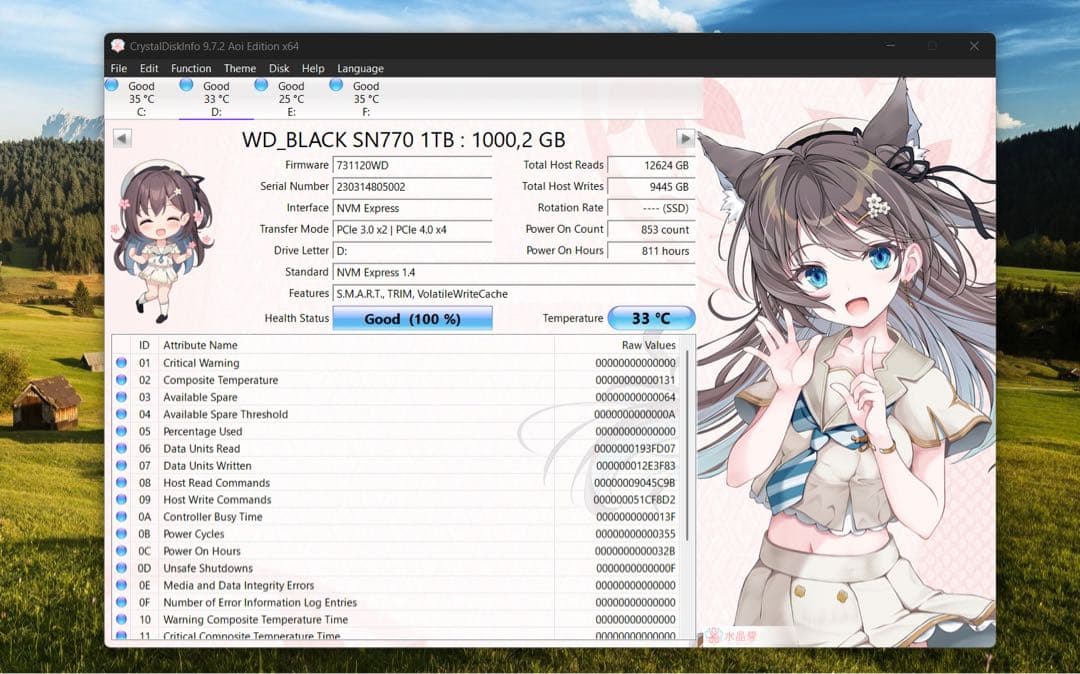Click the CrystalDiskInfo title bar logo
Viewport: 1080px width, 674px height.
117,45
